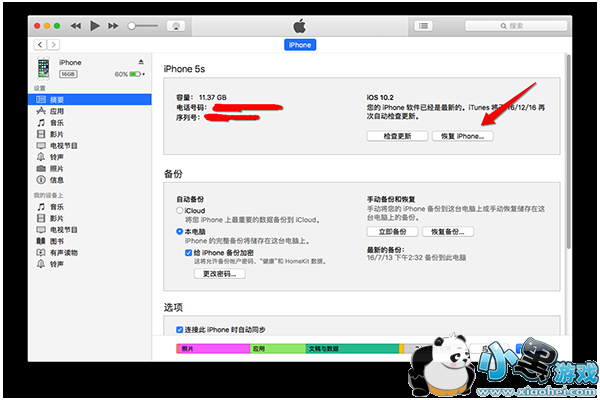Select the iCloud backup radio button
Viewport: 600px width, 400px height.
(179, 210)
